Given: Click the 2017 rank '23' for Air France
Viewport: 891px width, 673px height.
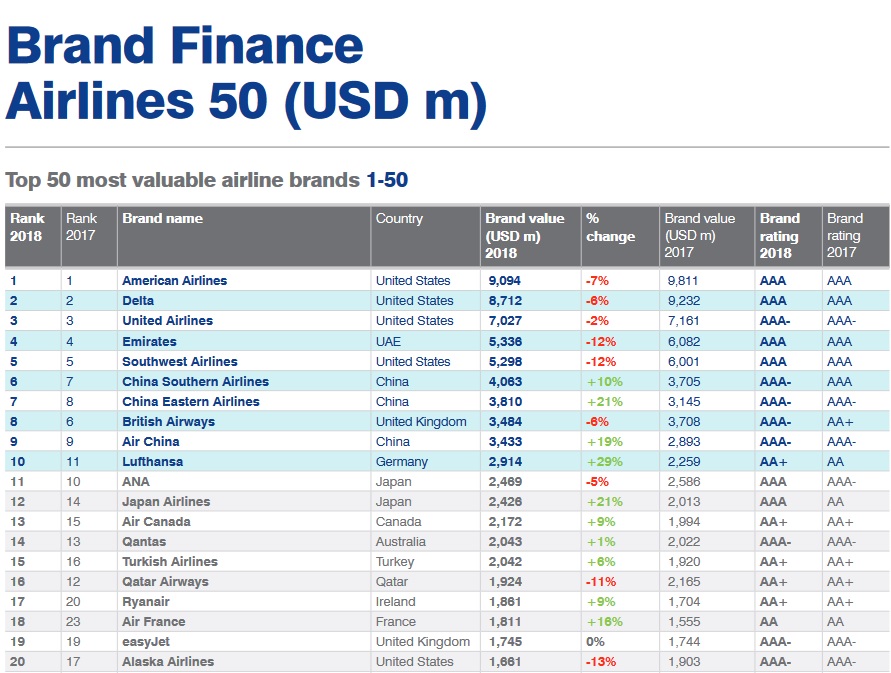Looking at the screenshot, I should coord(73,622).
